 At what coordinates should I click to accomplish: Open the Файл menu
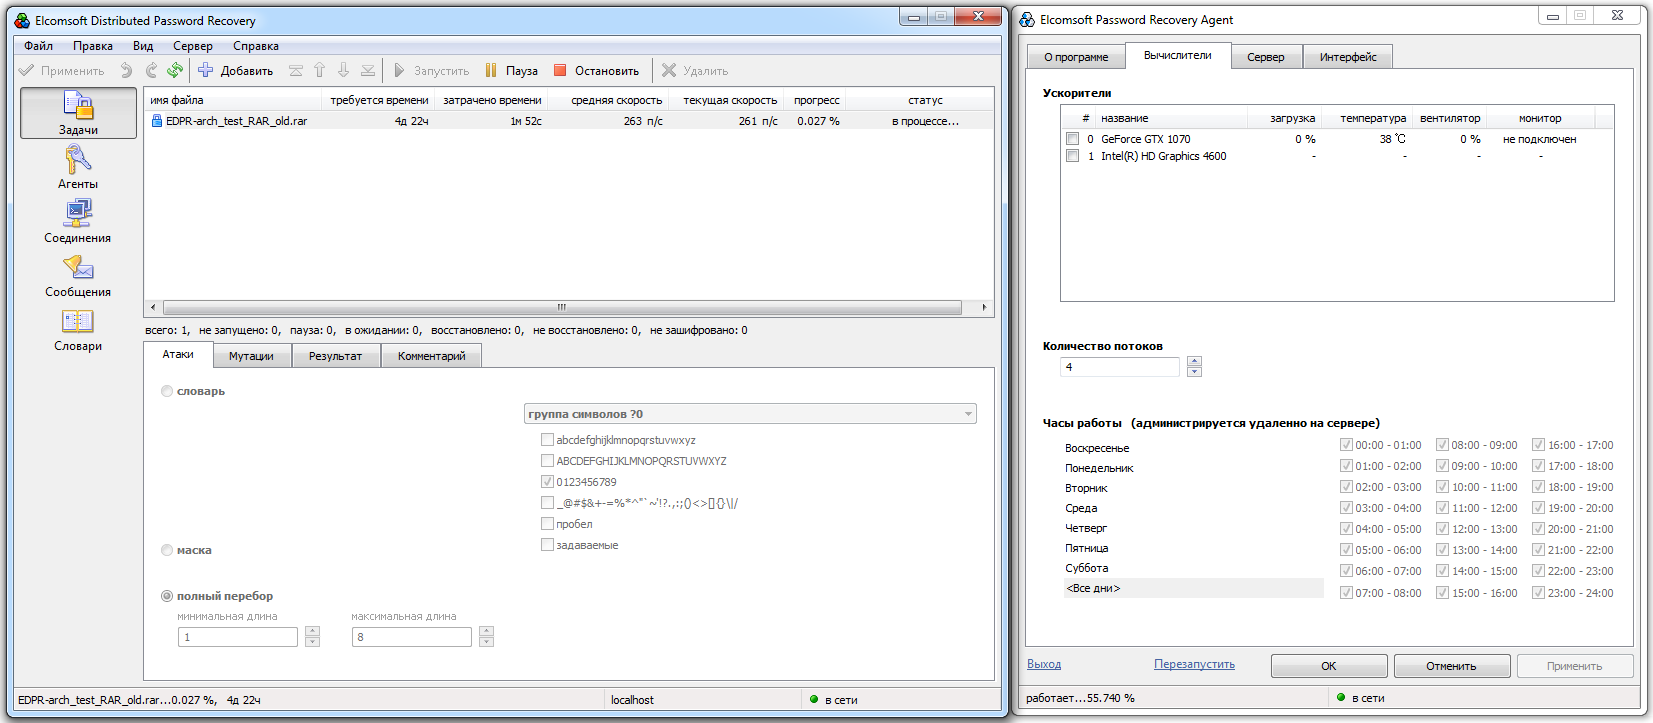[x=39, y=46]
